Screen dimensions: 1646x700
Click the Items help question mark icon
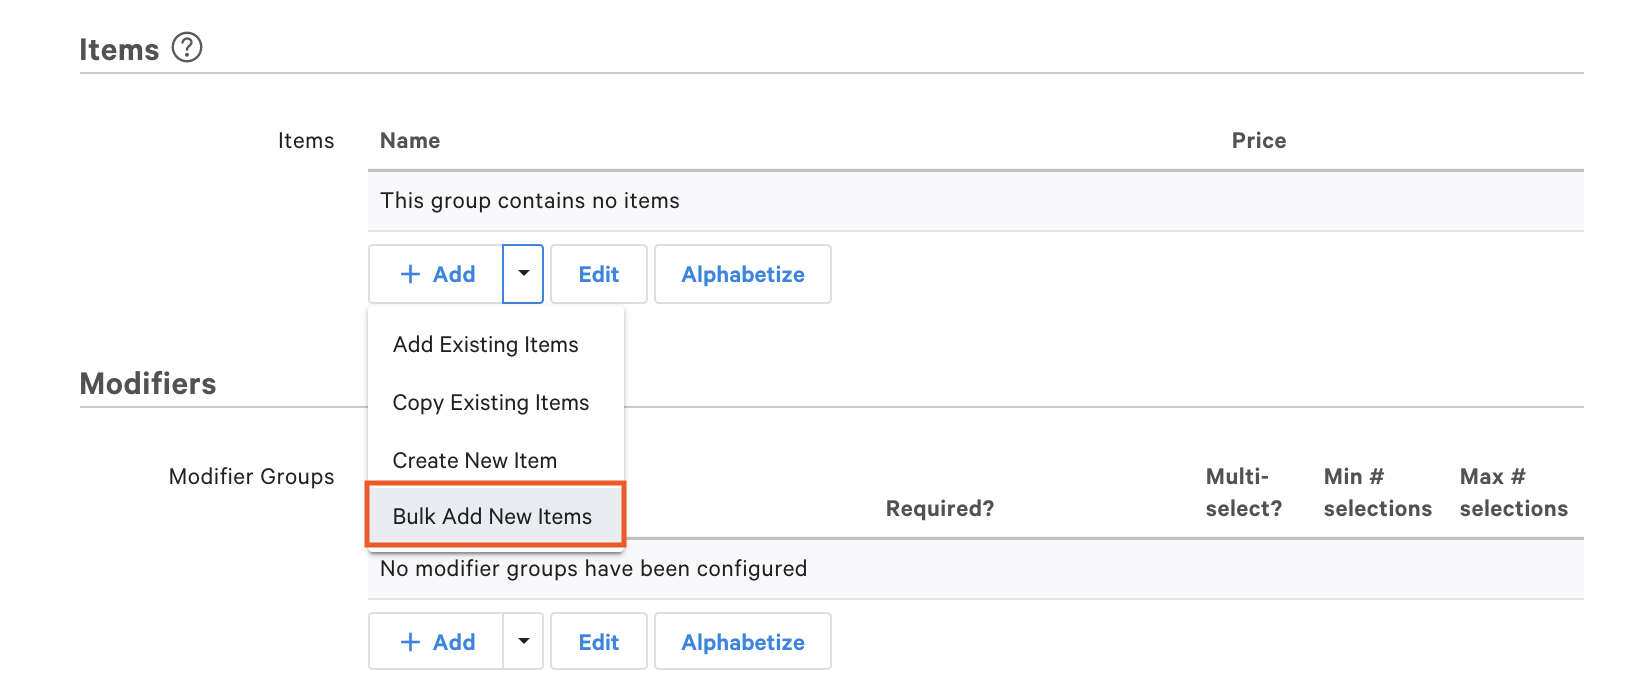point(187,47)
